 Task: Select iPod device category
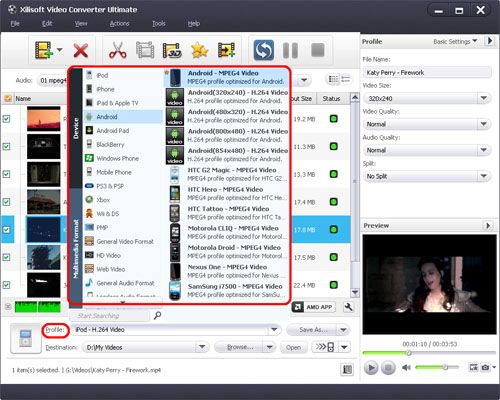pyautogui.click(x=123, y=75)
